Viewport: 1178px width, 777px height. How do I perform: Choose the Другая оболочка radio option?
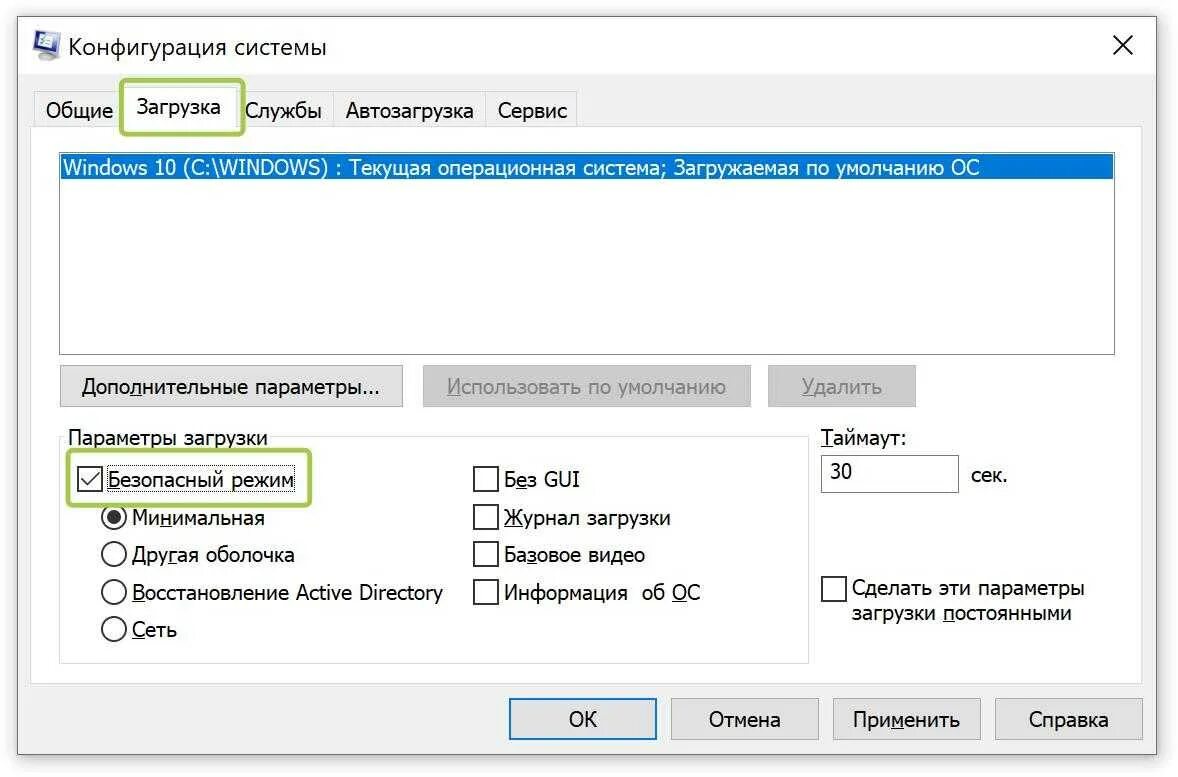coord(113,555)
